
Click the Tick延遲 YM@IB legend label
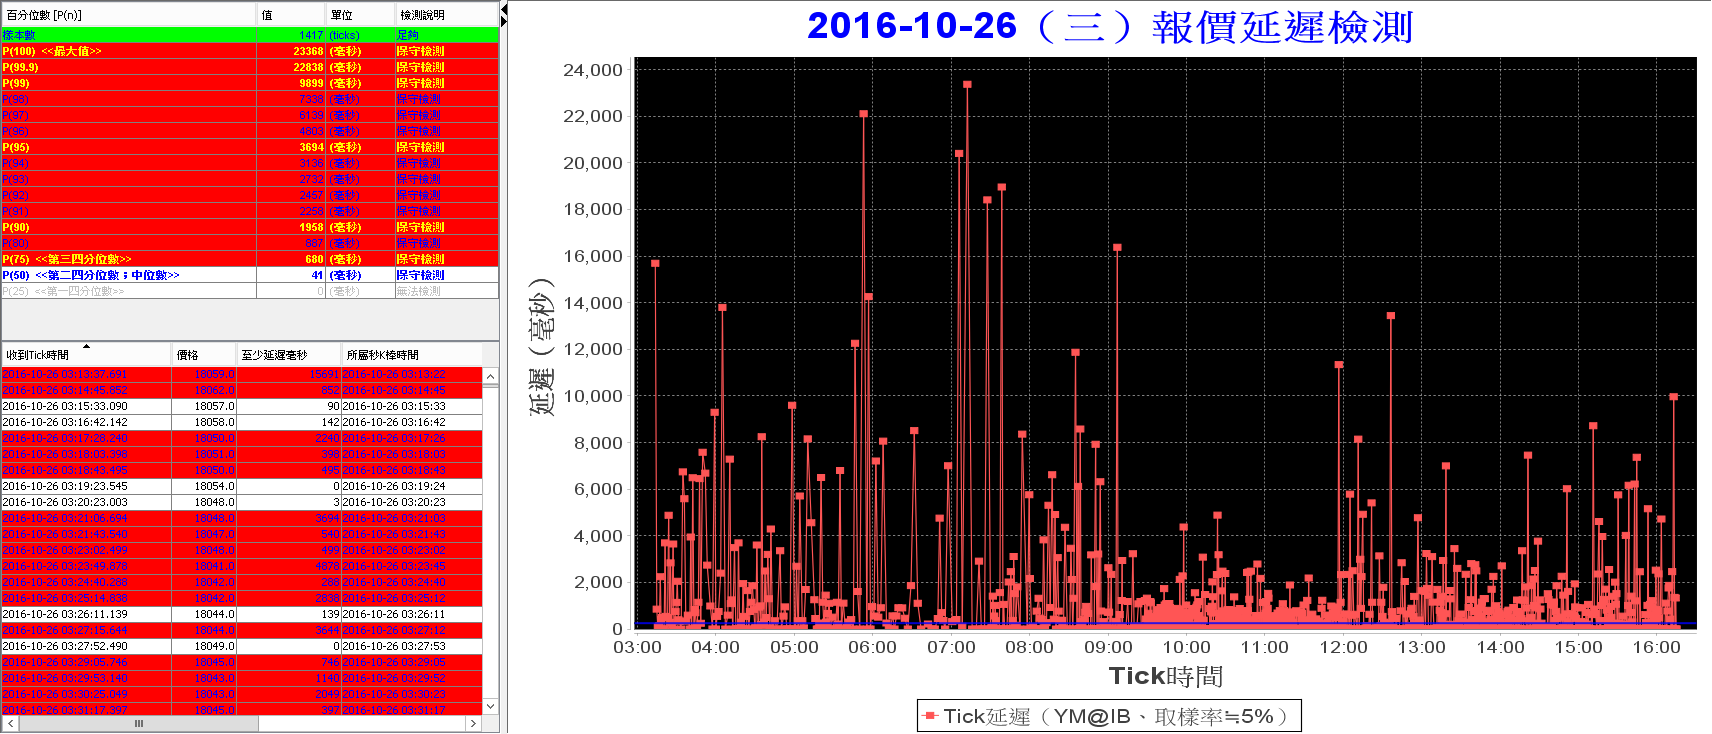[1116, 716]
